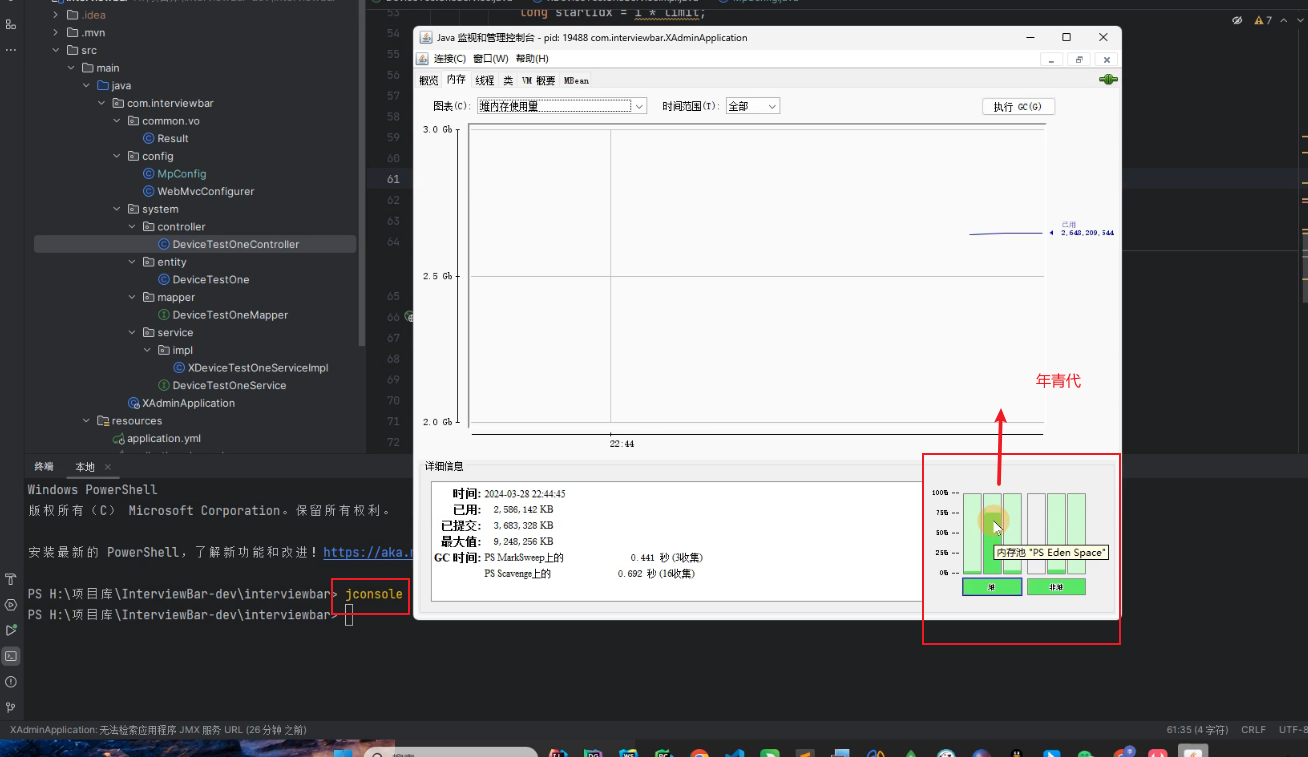
Task: Open the Git tool window icon
Action: coord(11,707)
